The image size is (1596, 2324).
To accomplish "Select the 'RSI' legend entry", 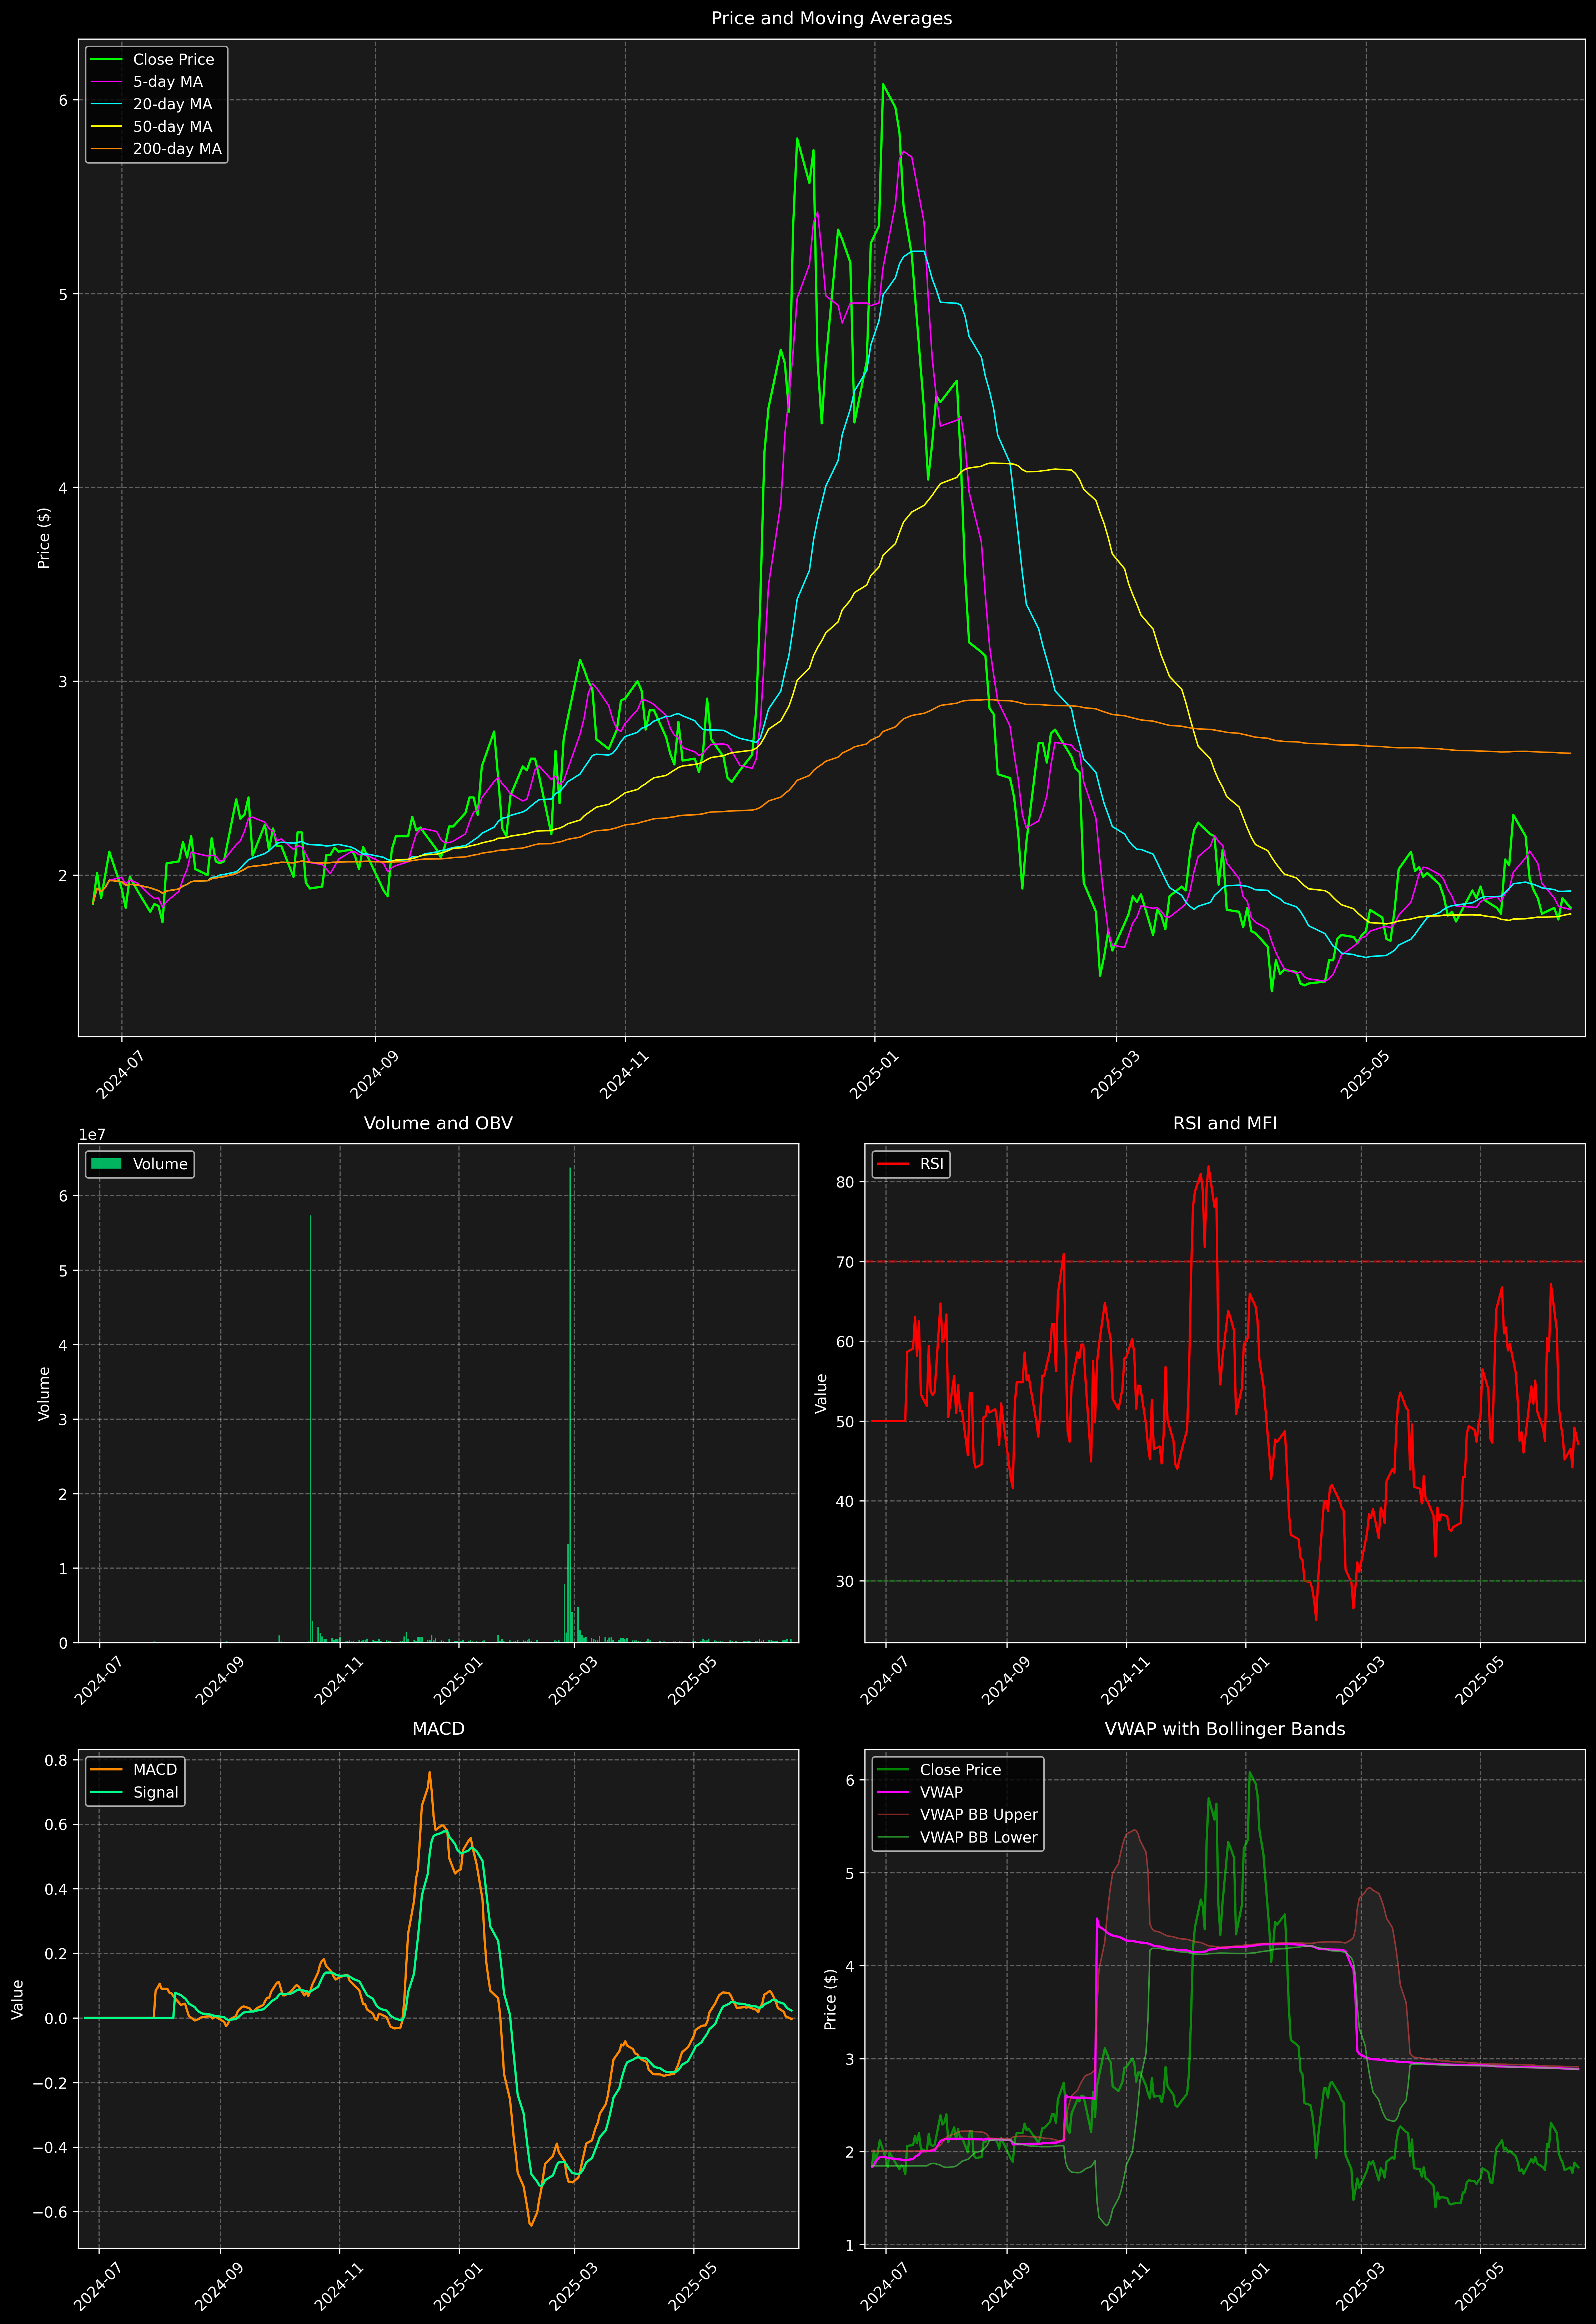I will point(910,1164).
